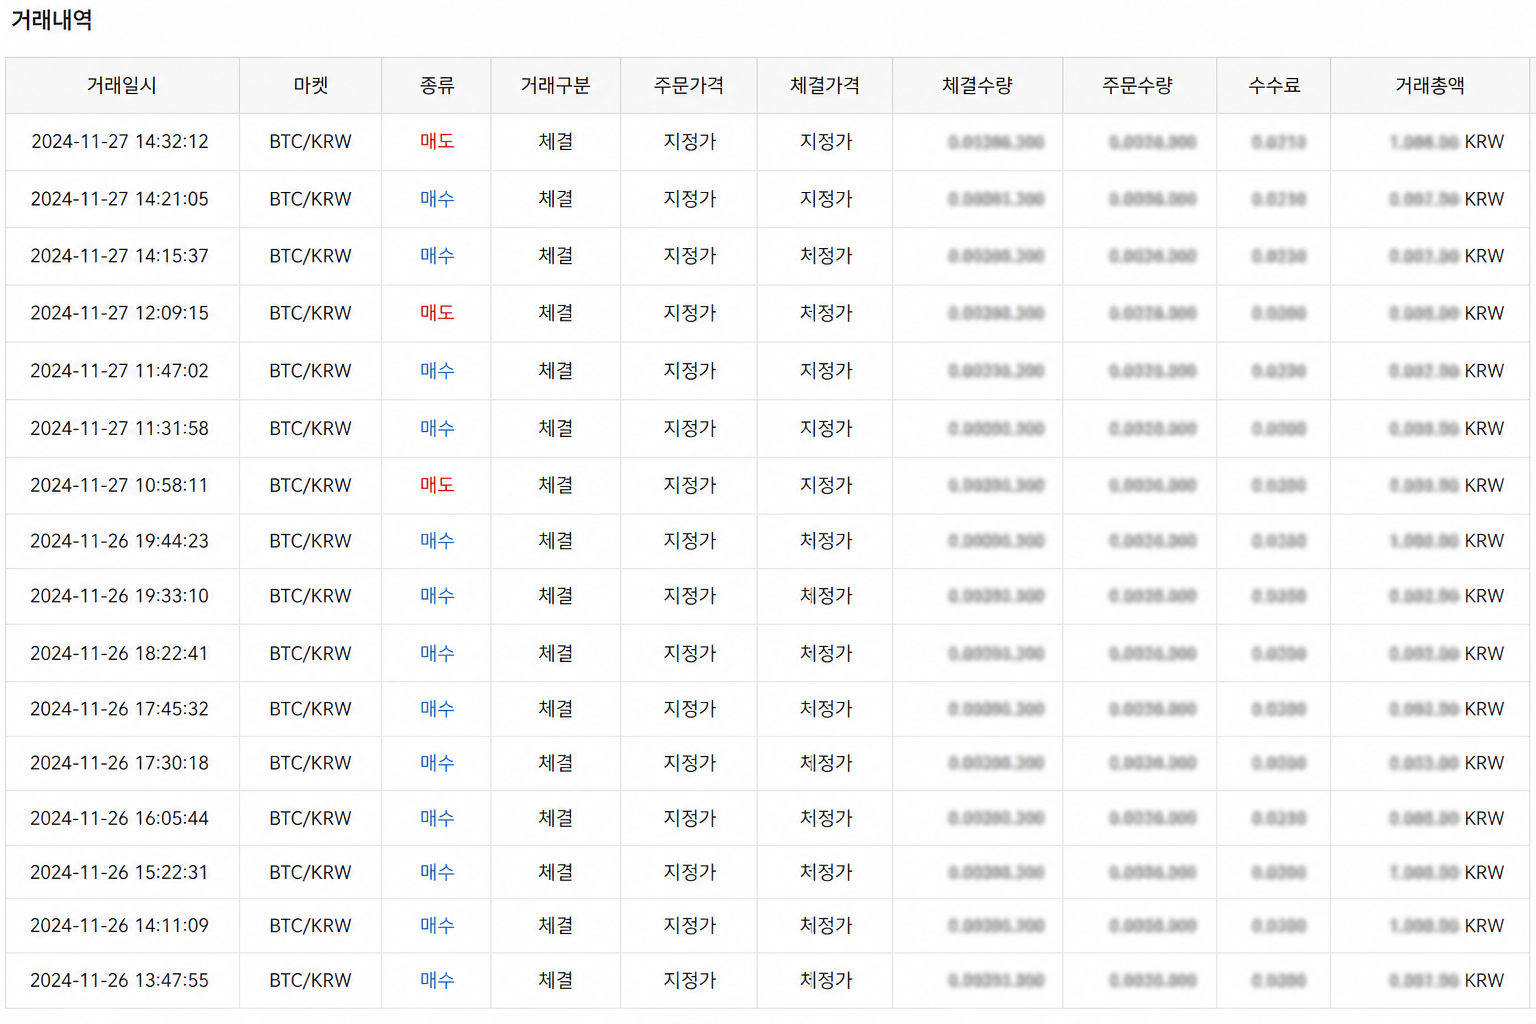Screen dimensions: 1536x1024
Task: Click BTC/KRW in the 11:47:02 row
Action: point(311,371)
